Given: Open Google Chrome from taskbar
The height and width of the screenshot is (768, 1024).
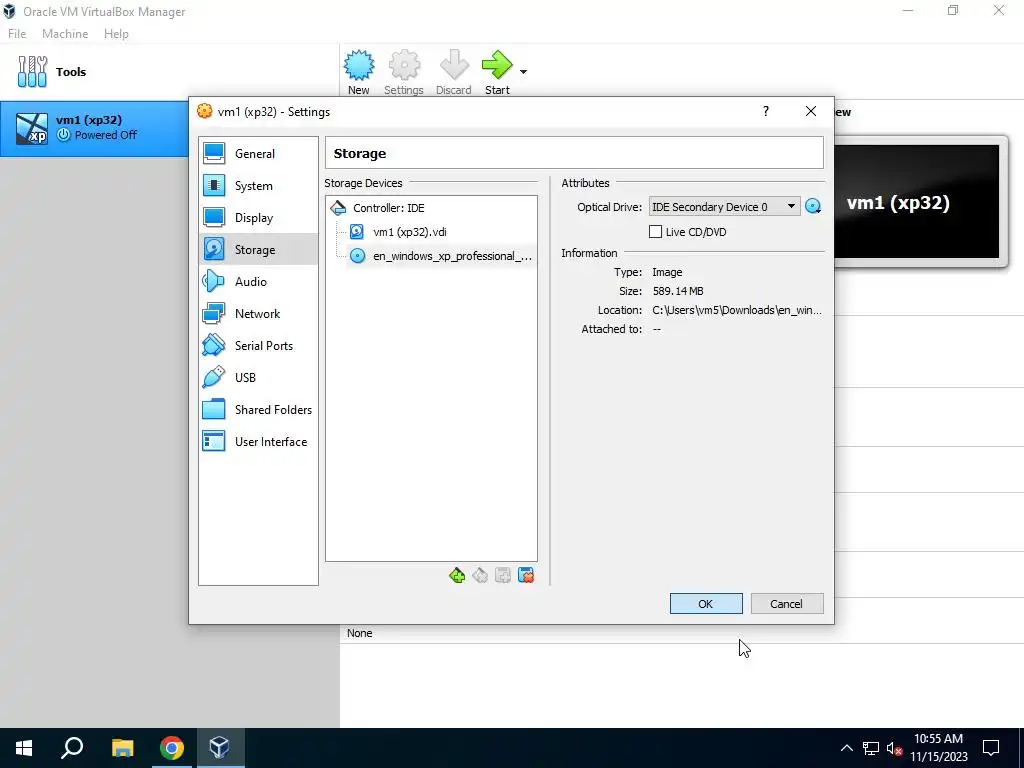Looking at the screenshot, I should (172, 748).
